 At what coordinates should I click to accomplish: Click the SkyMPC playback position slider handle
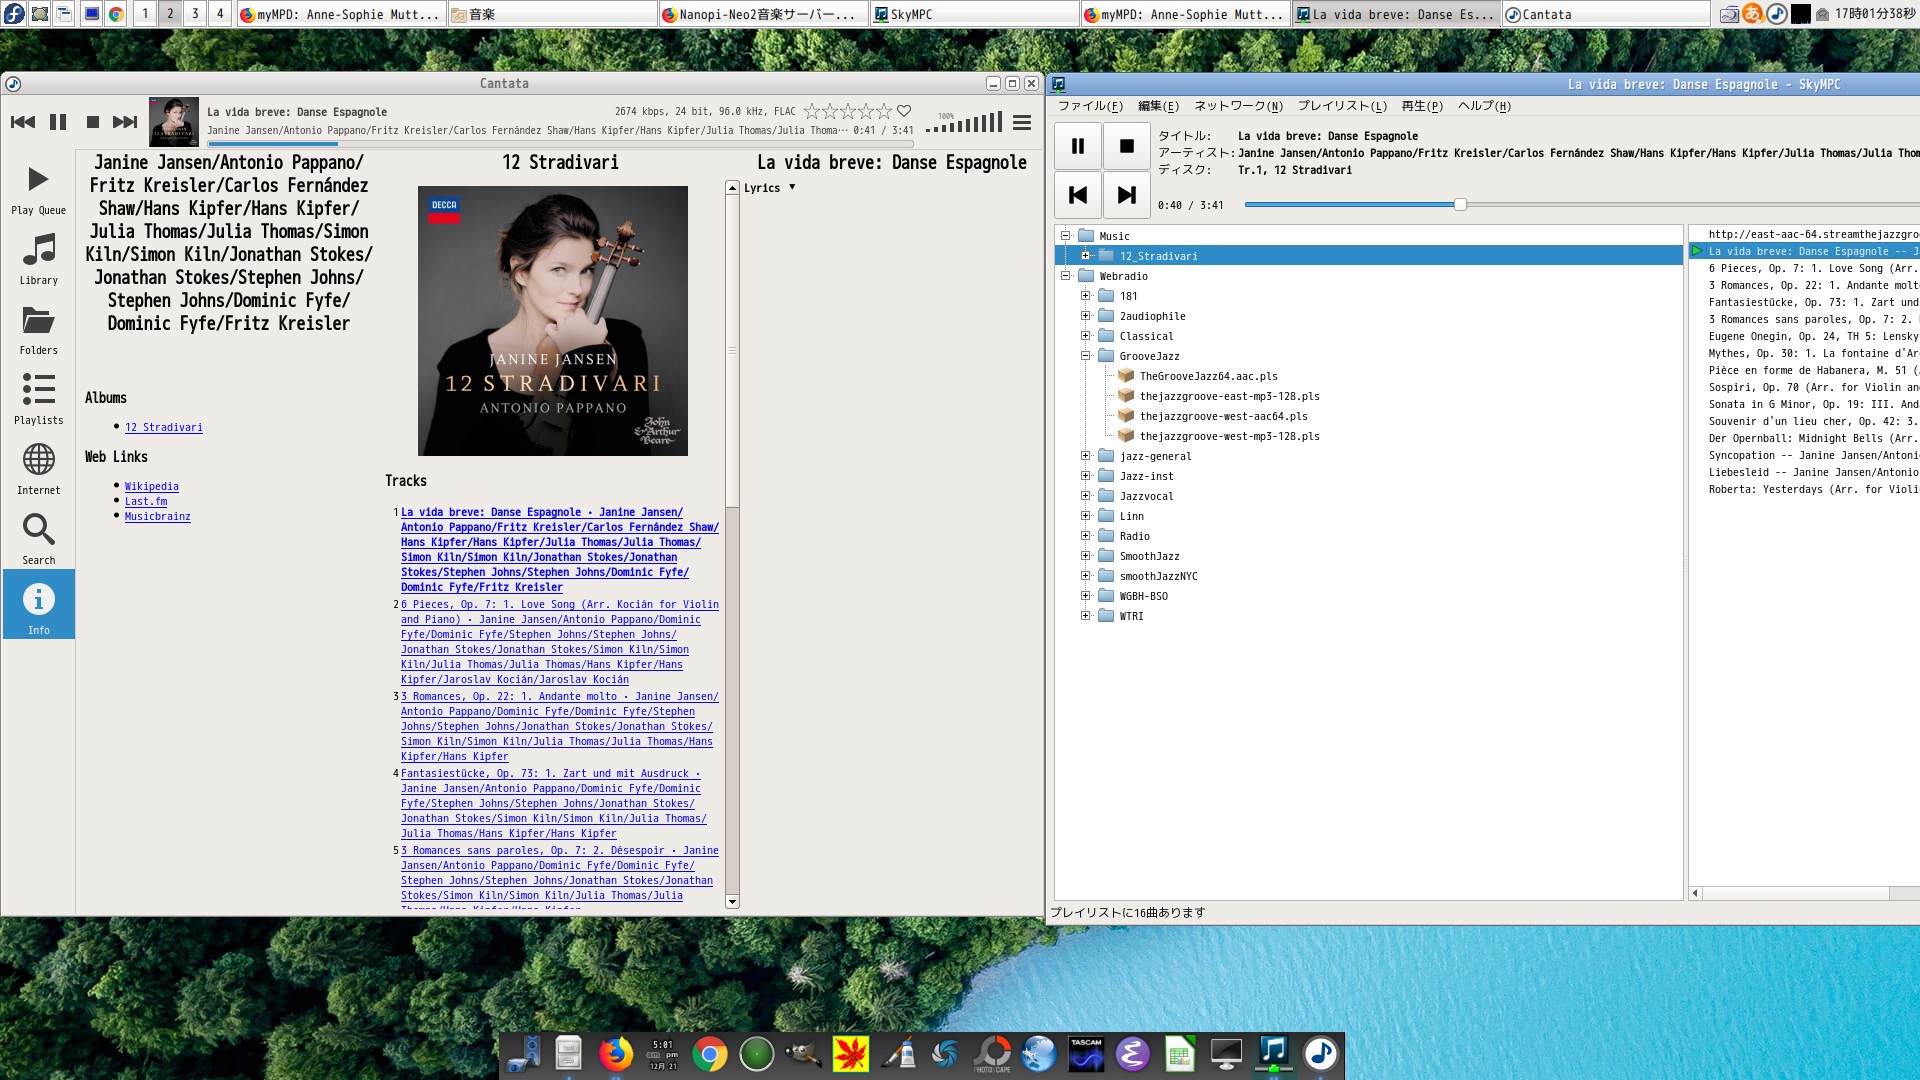pos(1460,204)
